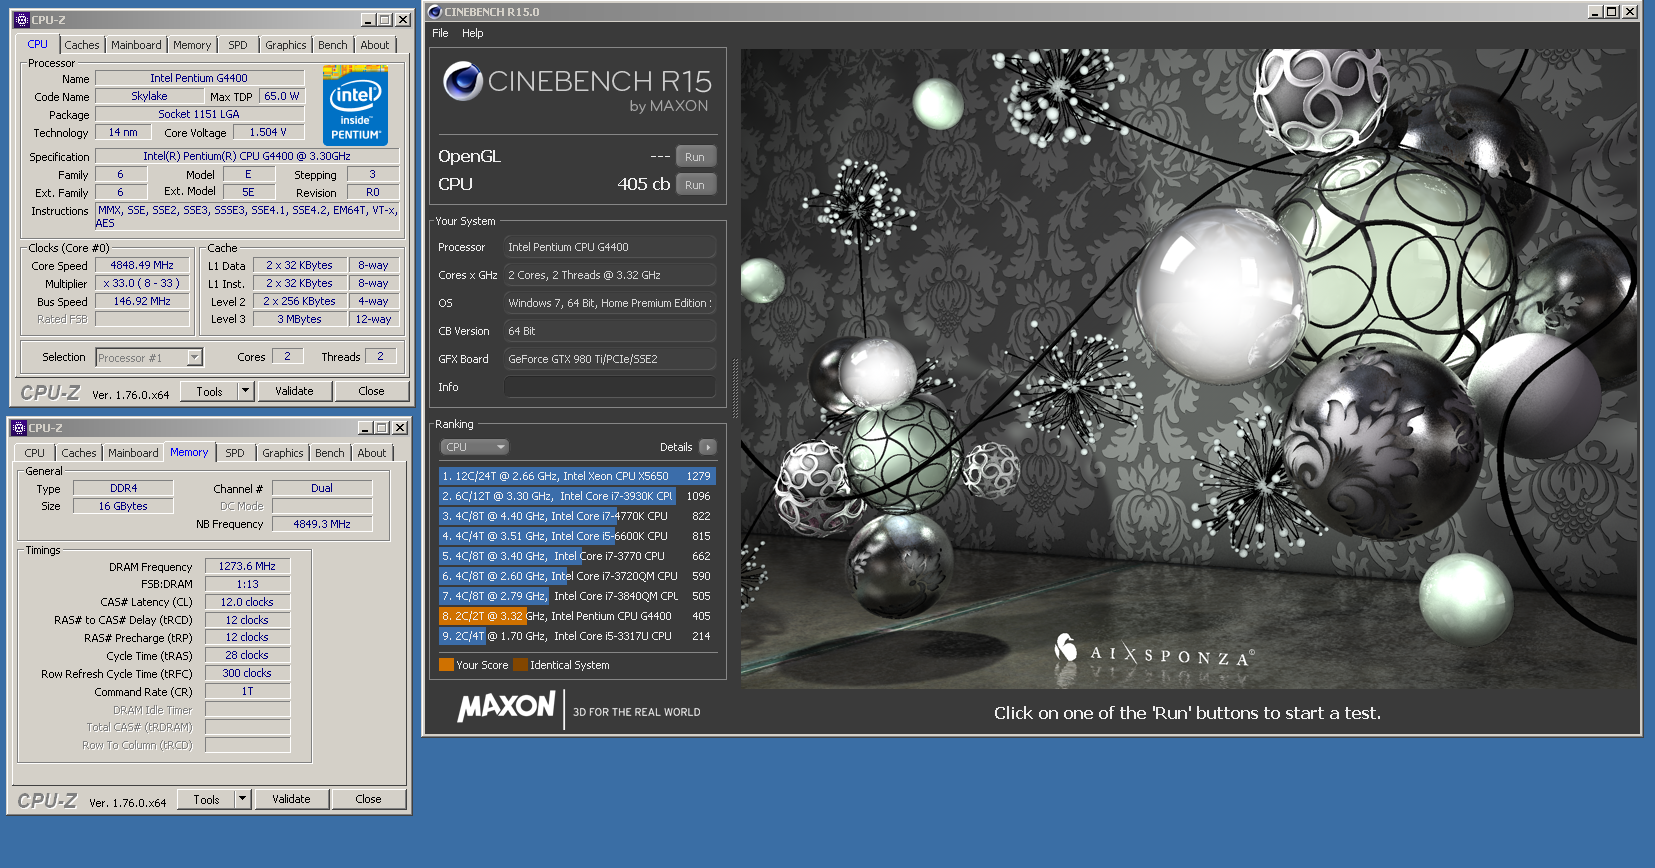The width and height of the screenshot is (1655, 868).
Task: Open Memory tab in top CPU-Z window
Action: [x=192, y=45]
